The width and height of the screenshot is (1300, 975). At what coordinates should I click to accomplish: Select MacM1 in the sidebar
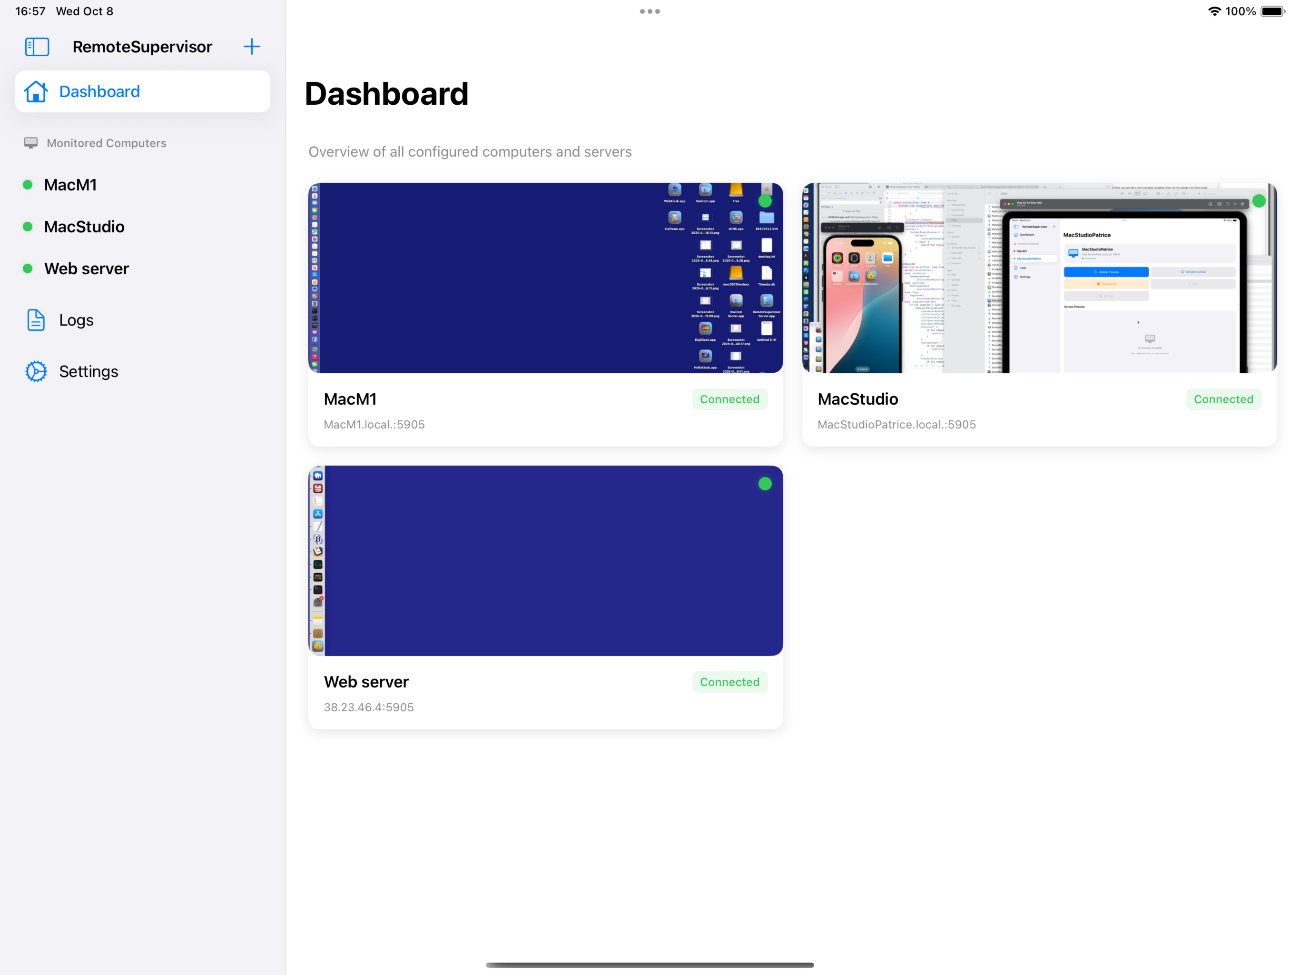coord(71,185)
